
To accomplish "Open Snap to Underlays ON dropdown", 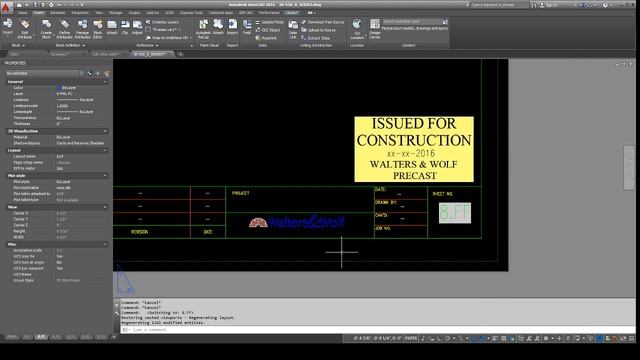I will click(x=169, y=38).
